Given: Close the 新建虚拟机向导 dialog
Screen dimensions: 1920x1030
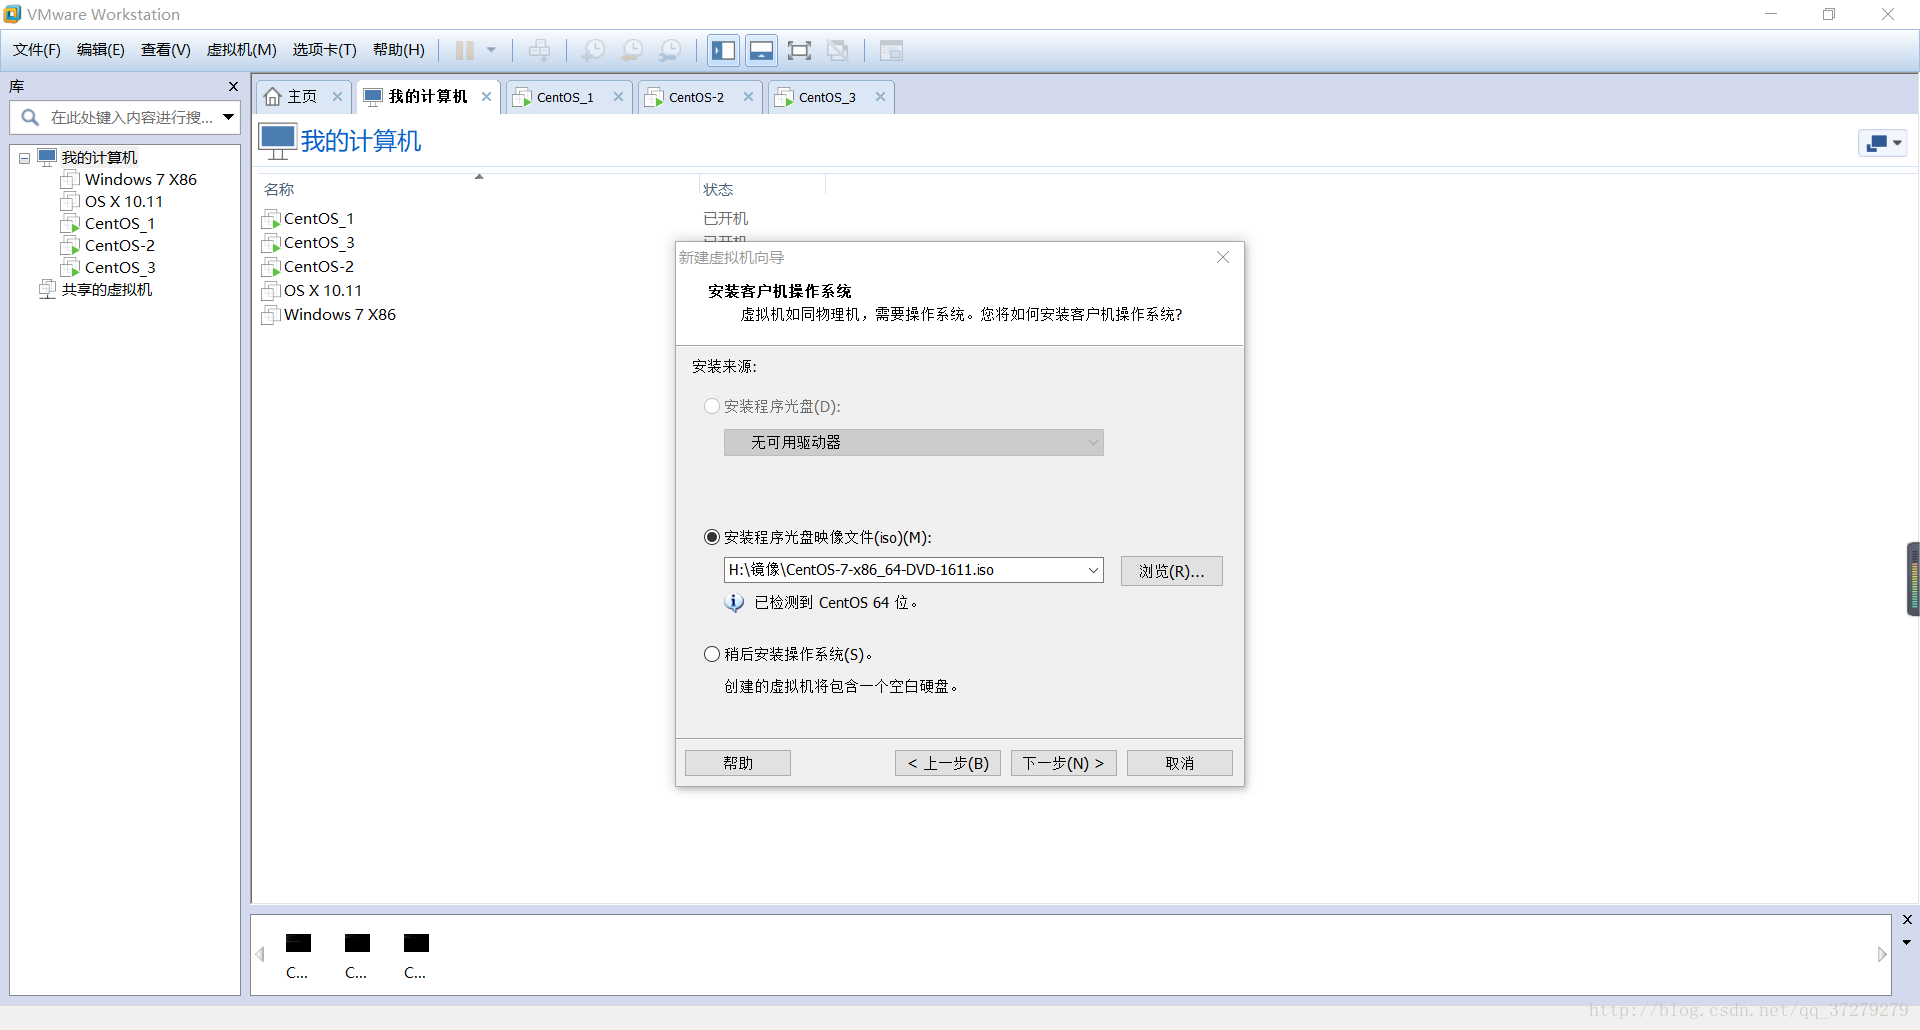Looking at the screenshot, I should [x=1223, y=257].
